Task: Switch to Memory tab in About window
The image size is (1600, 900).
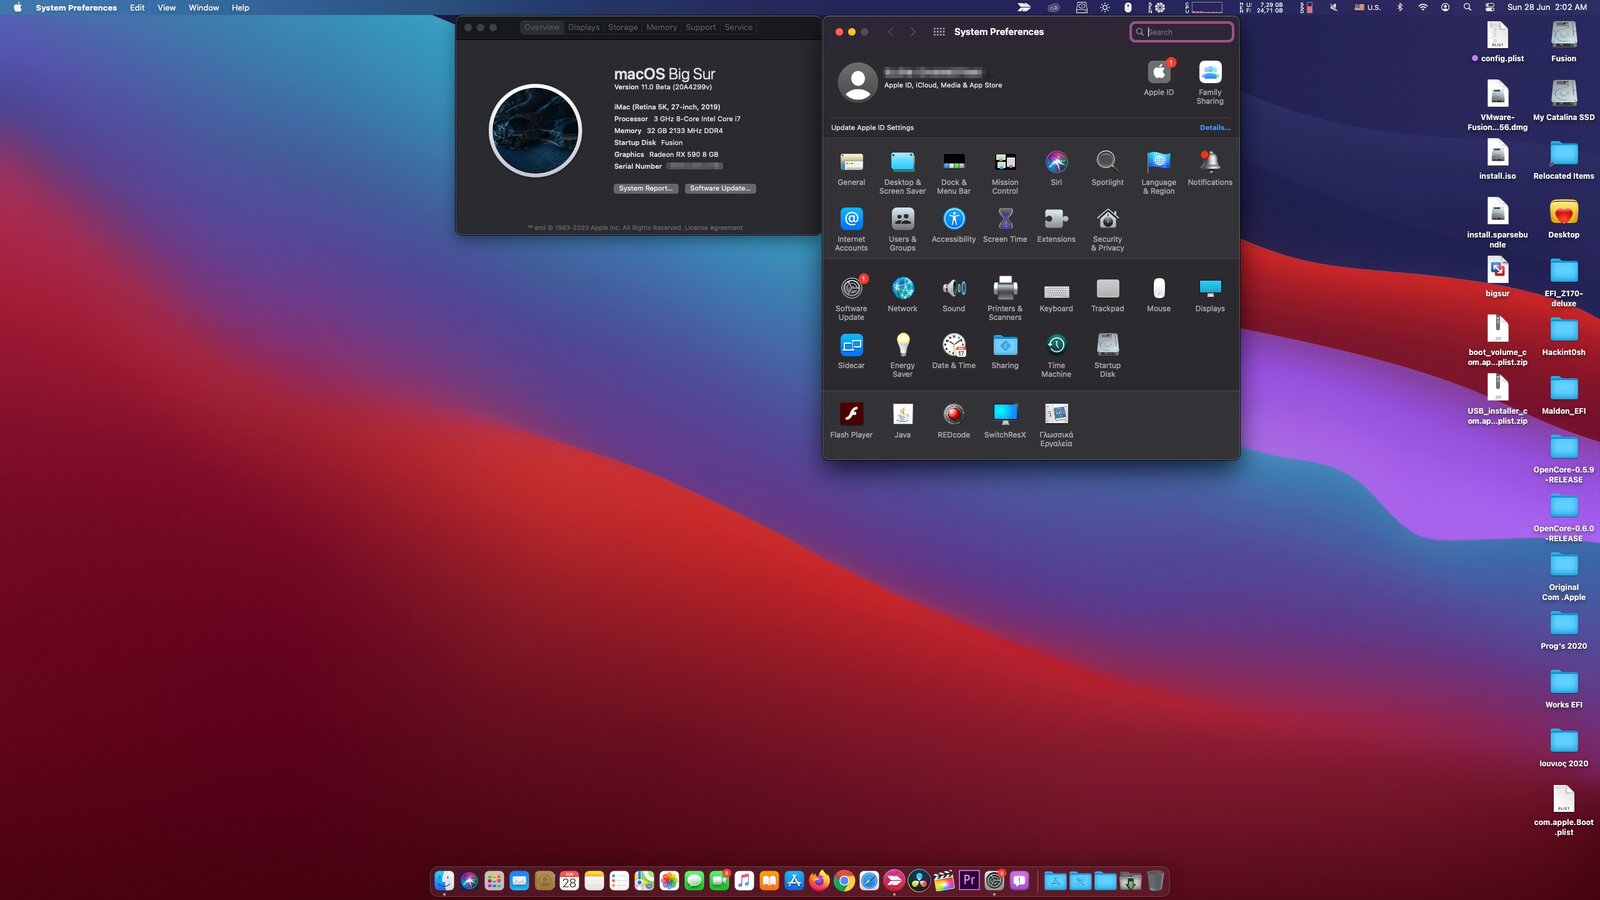Action: pyautogui.click(x=661, y=27)
